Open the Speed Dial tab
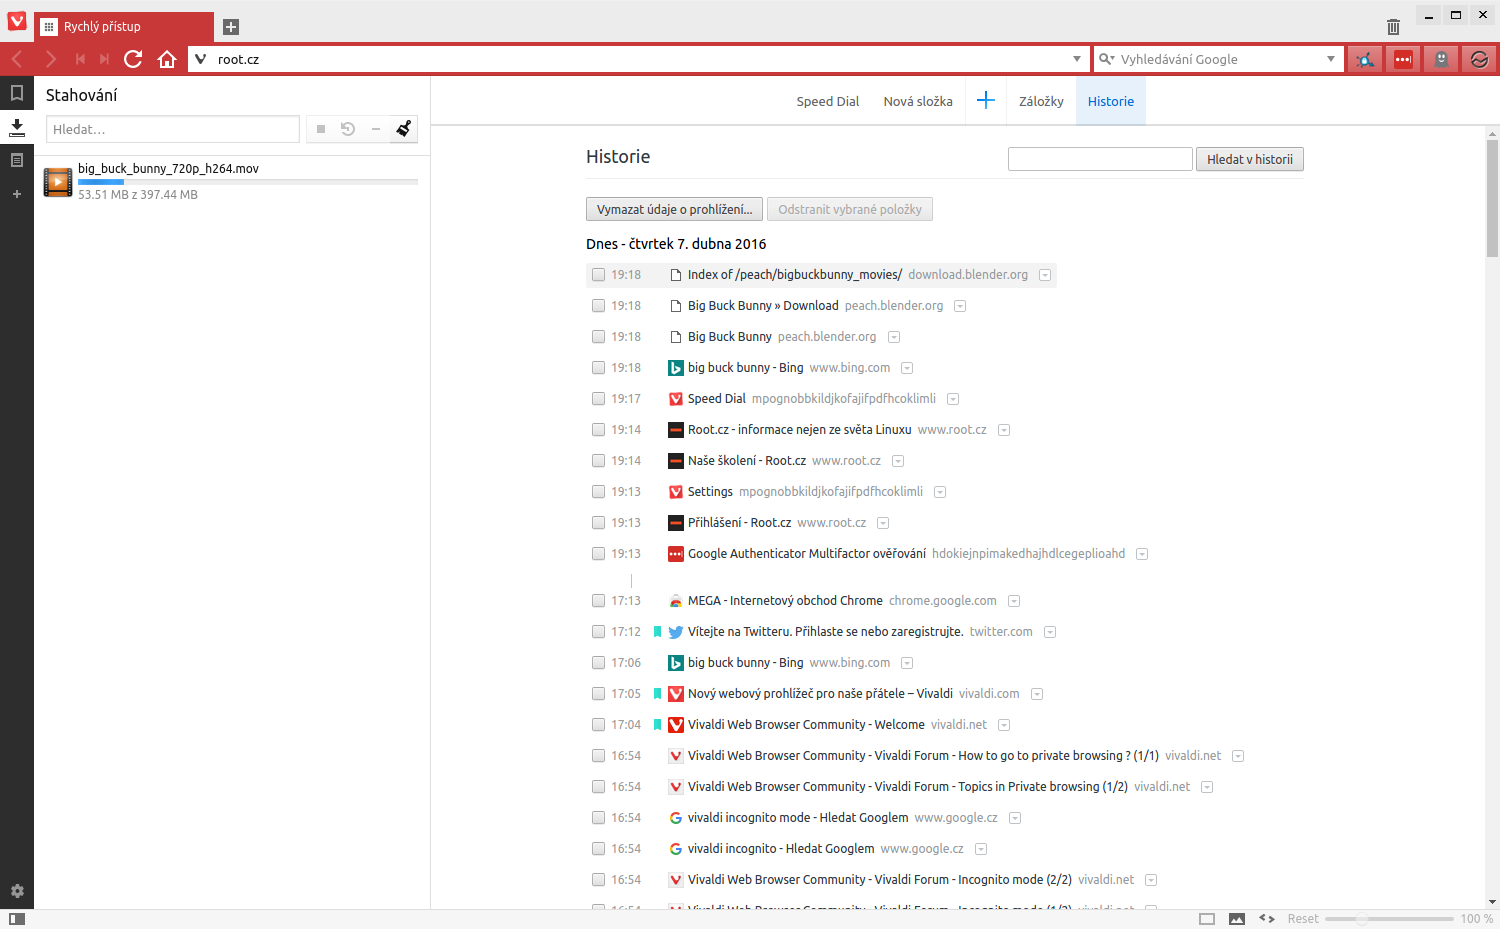 [827, 101]
